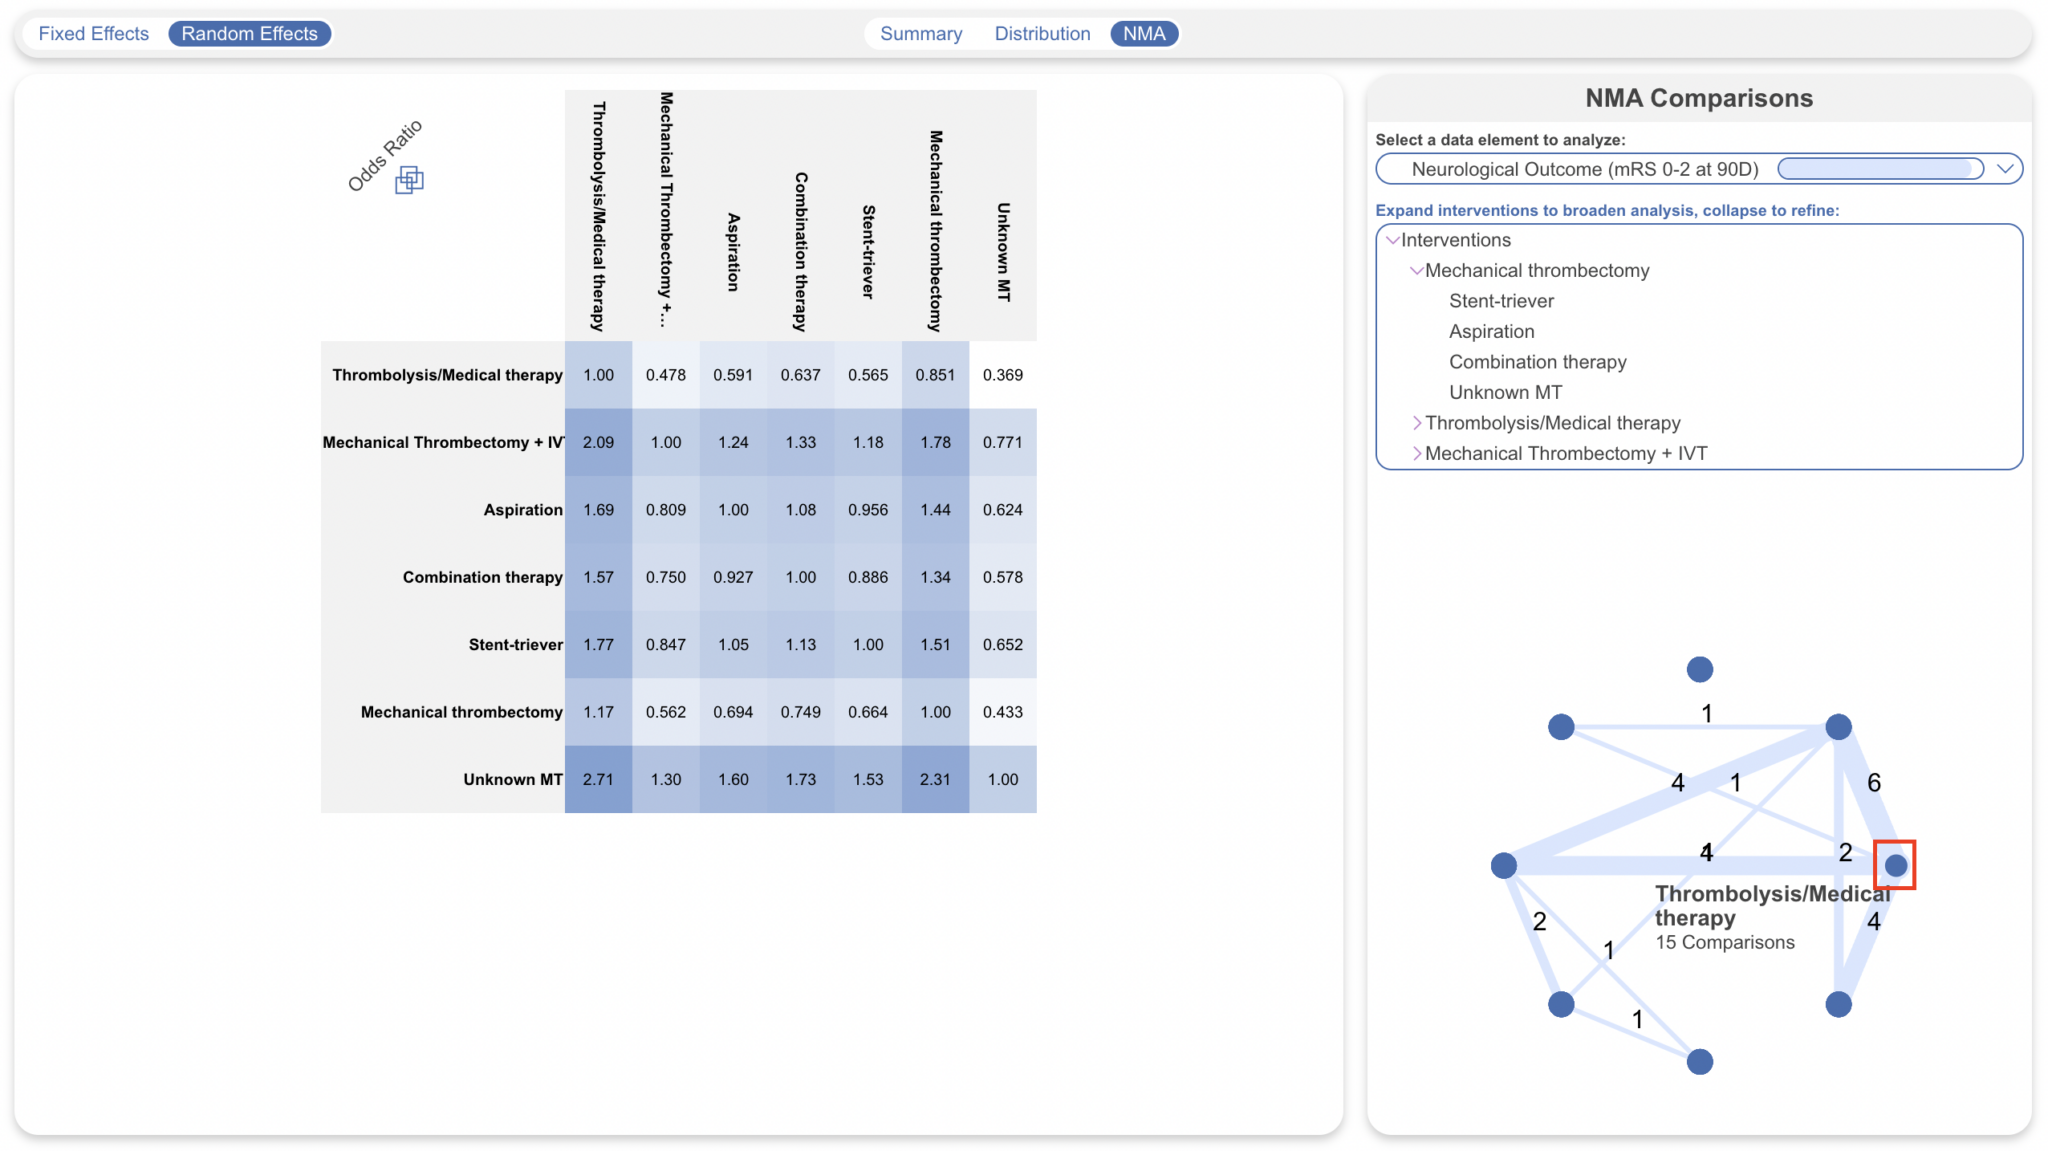The image size is (2048, 1151).
Task: Open the Distribution tab
Action: [x=1042, y=33]
